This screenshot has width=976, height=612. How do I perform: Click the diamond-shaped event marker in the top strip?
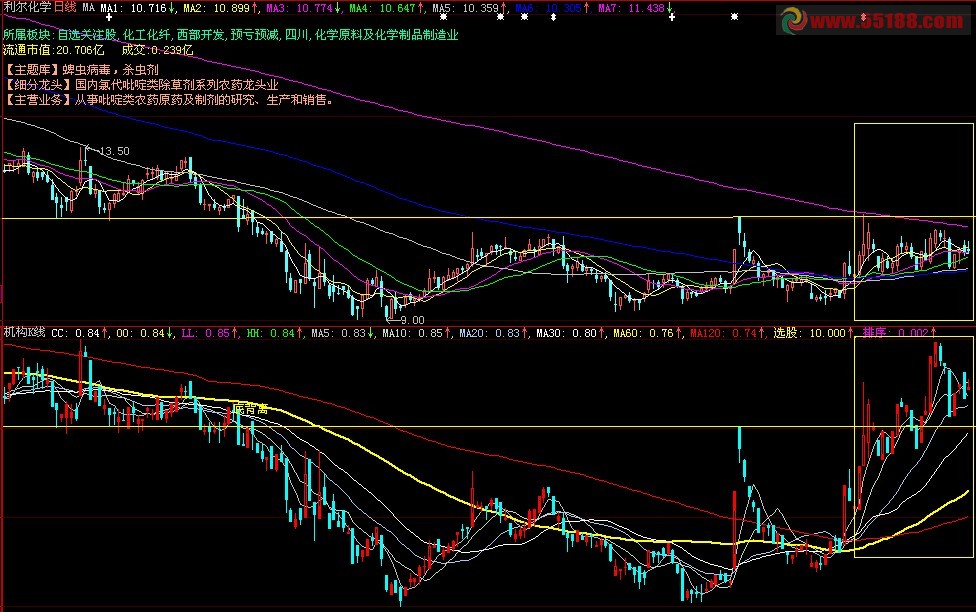[x=553, y=17]
